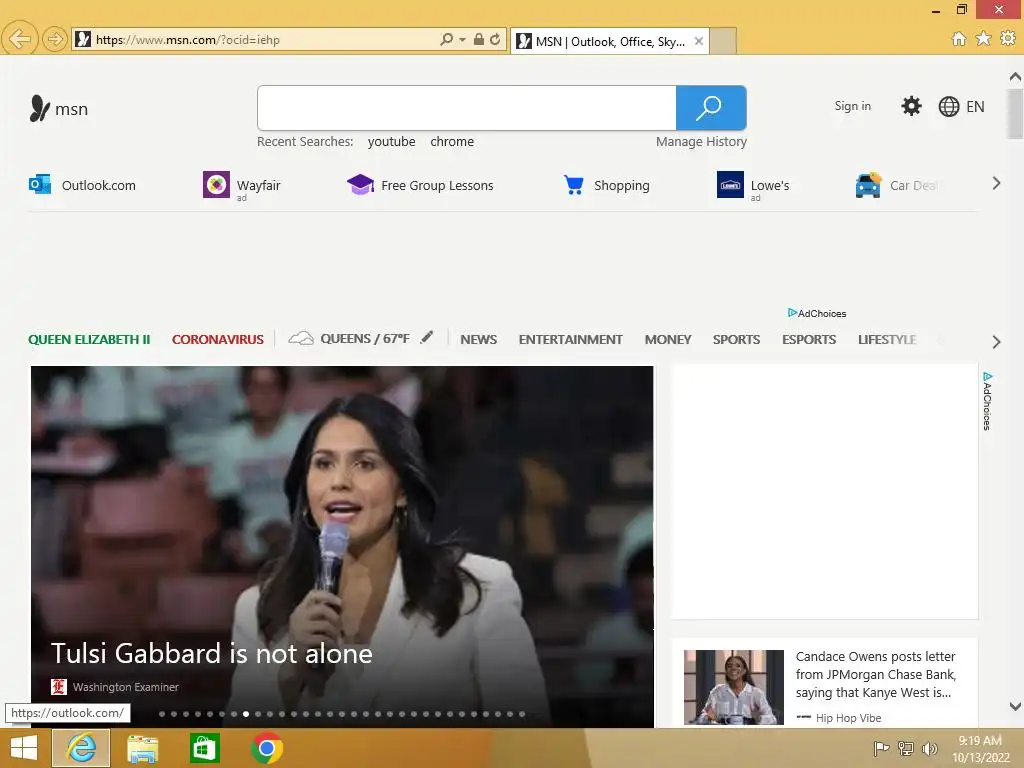This screenshot has height=768, width=1024.
Task: Open the Wayfair ad shortcut icon
Action: (x=216, y=185)
